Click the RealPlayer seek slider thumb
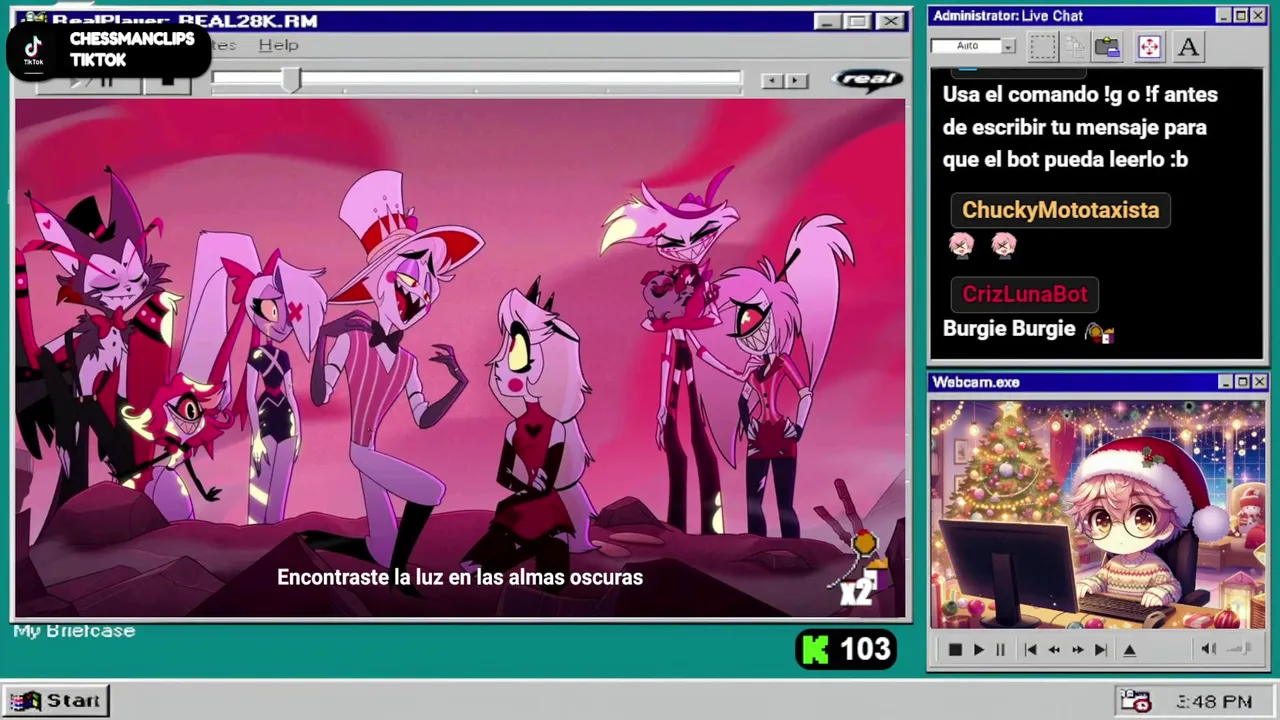Viewport: 1280px width, 720px height. coord(290,80)
